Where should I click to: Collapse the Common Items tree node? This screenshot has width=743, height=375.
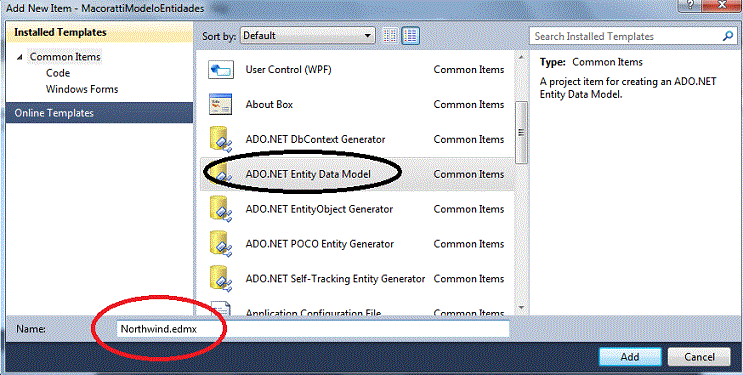pyautogui.click(x=19, y=57)
